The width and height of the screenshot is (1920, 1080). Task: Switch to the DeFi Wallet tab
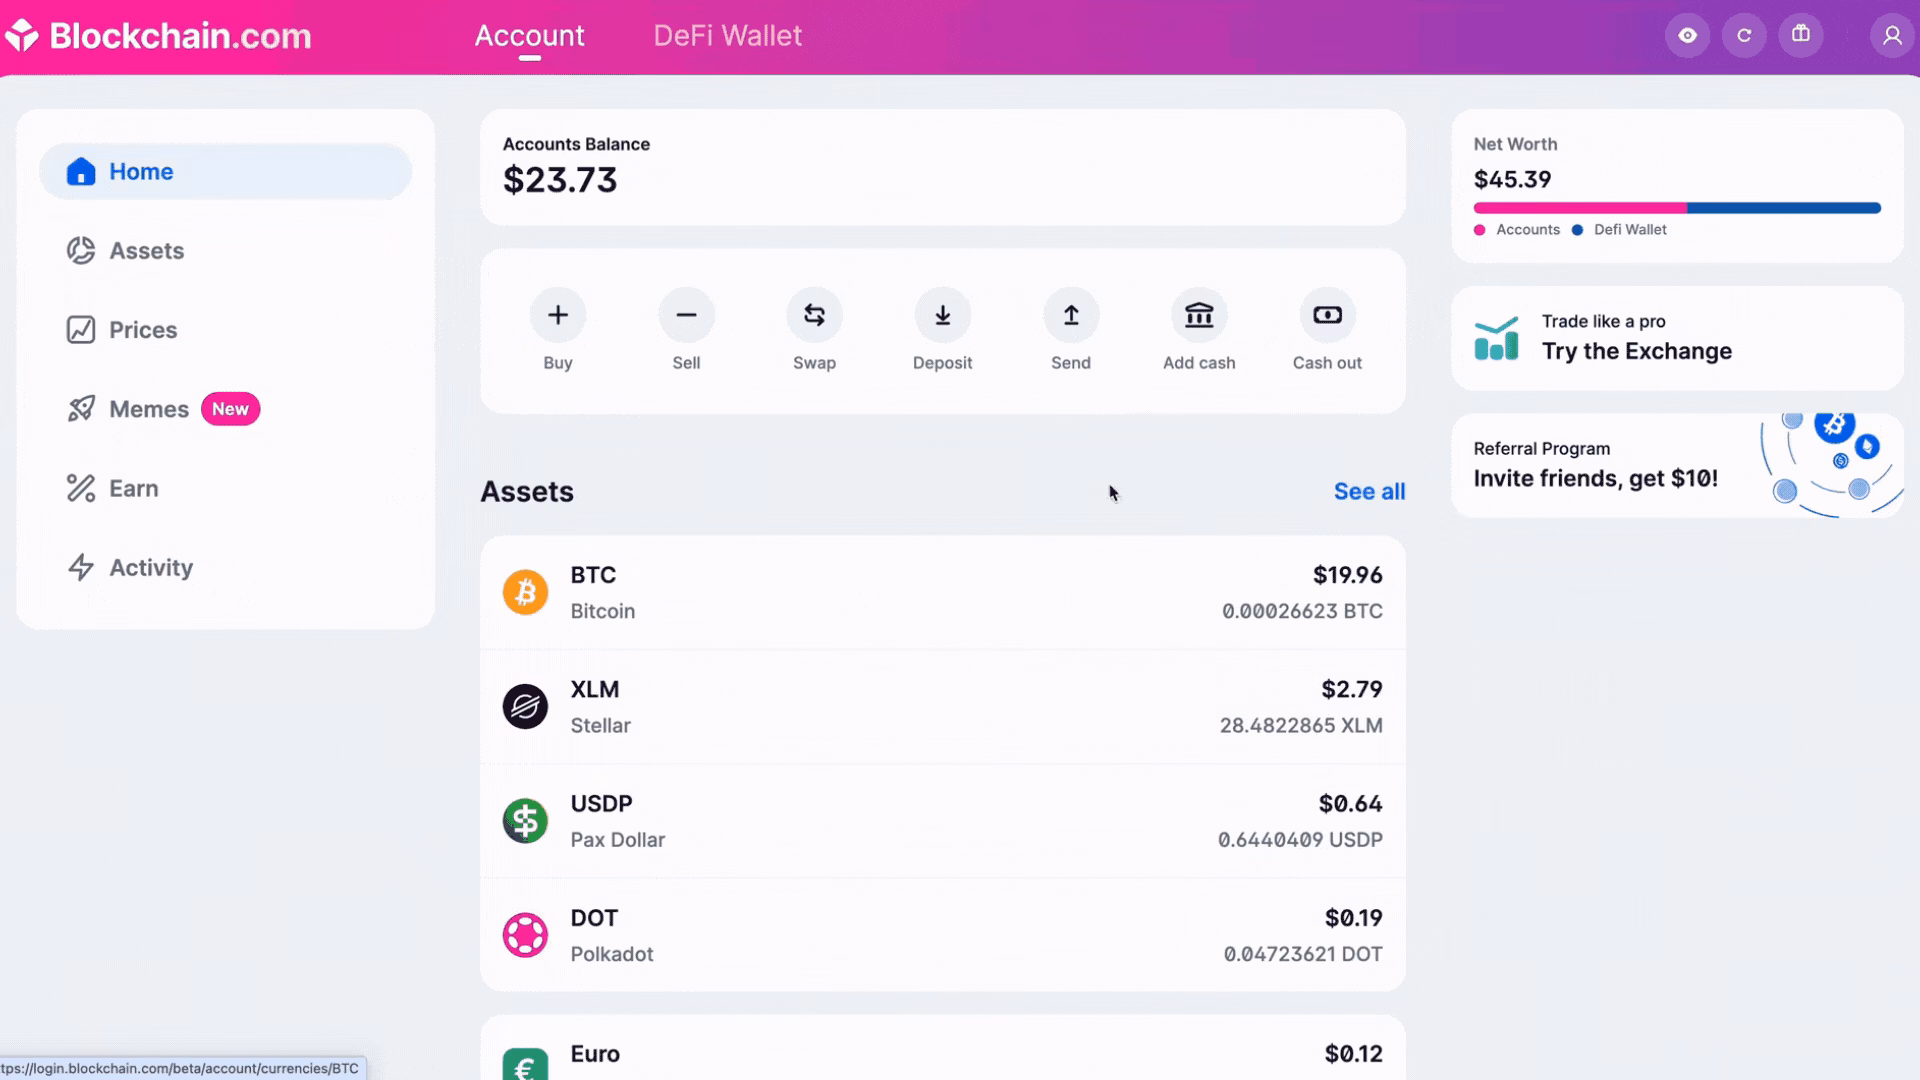click(x=727, y=35)
